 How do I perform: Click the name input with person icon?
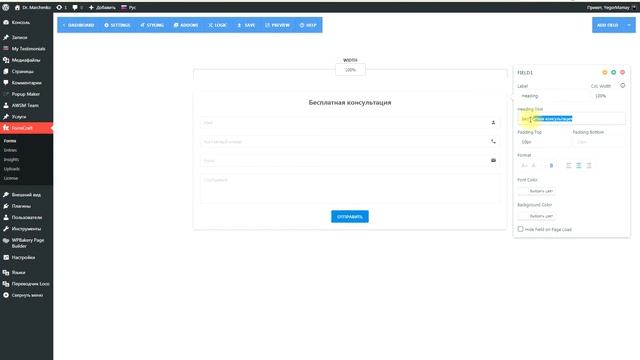coord(350,122)
